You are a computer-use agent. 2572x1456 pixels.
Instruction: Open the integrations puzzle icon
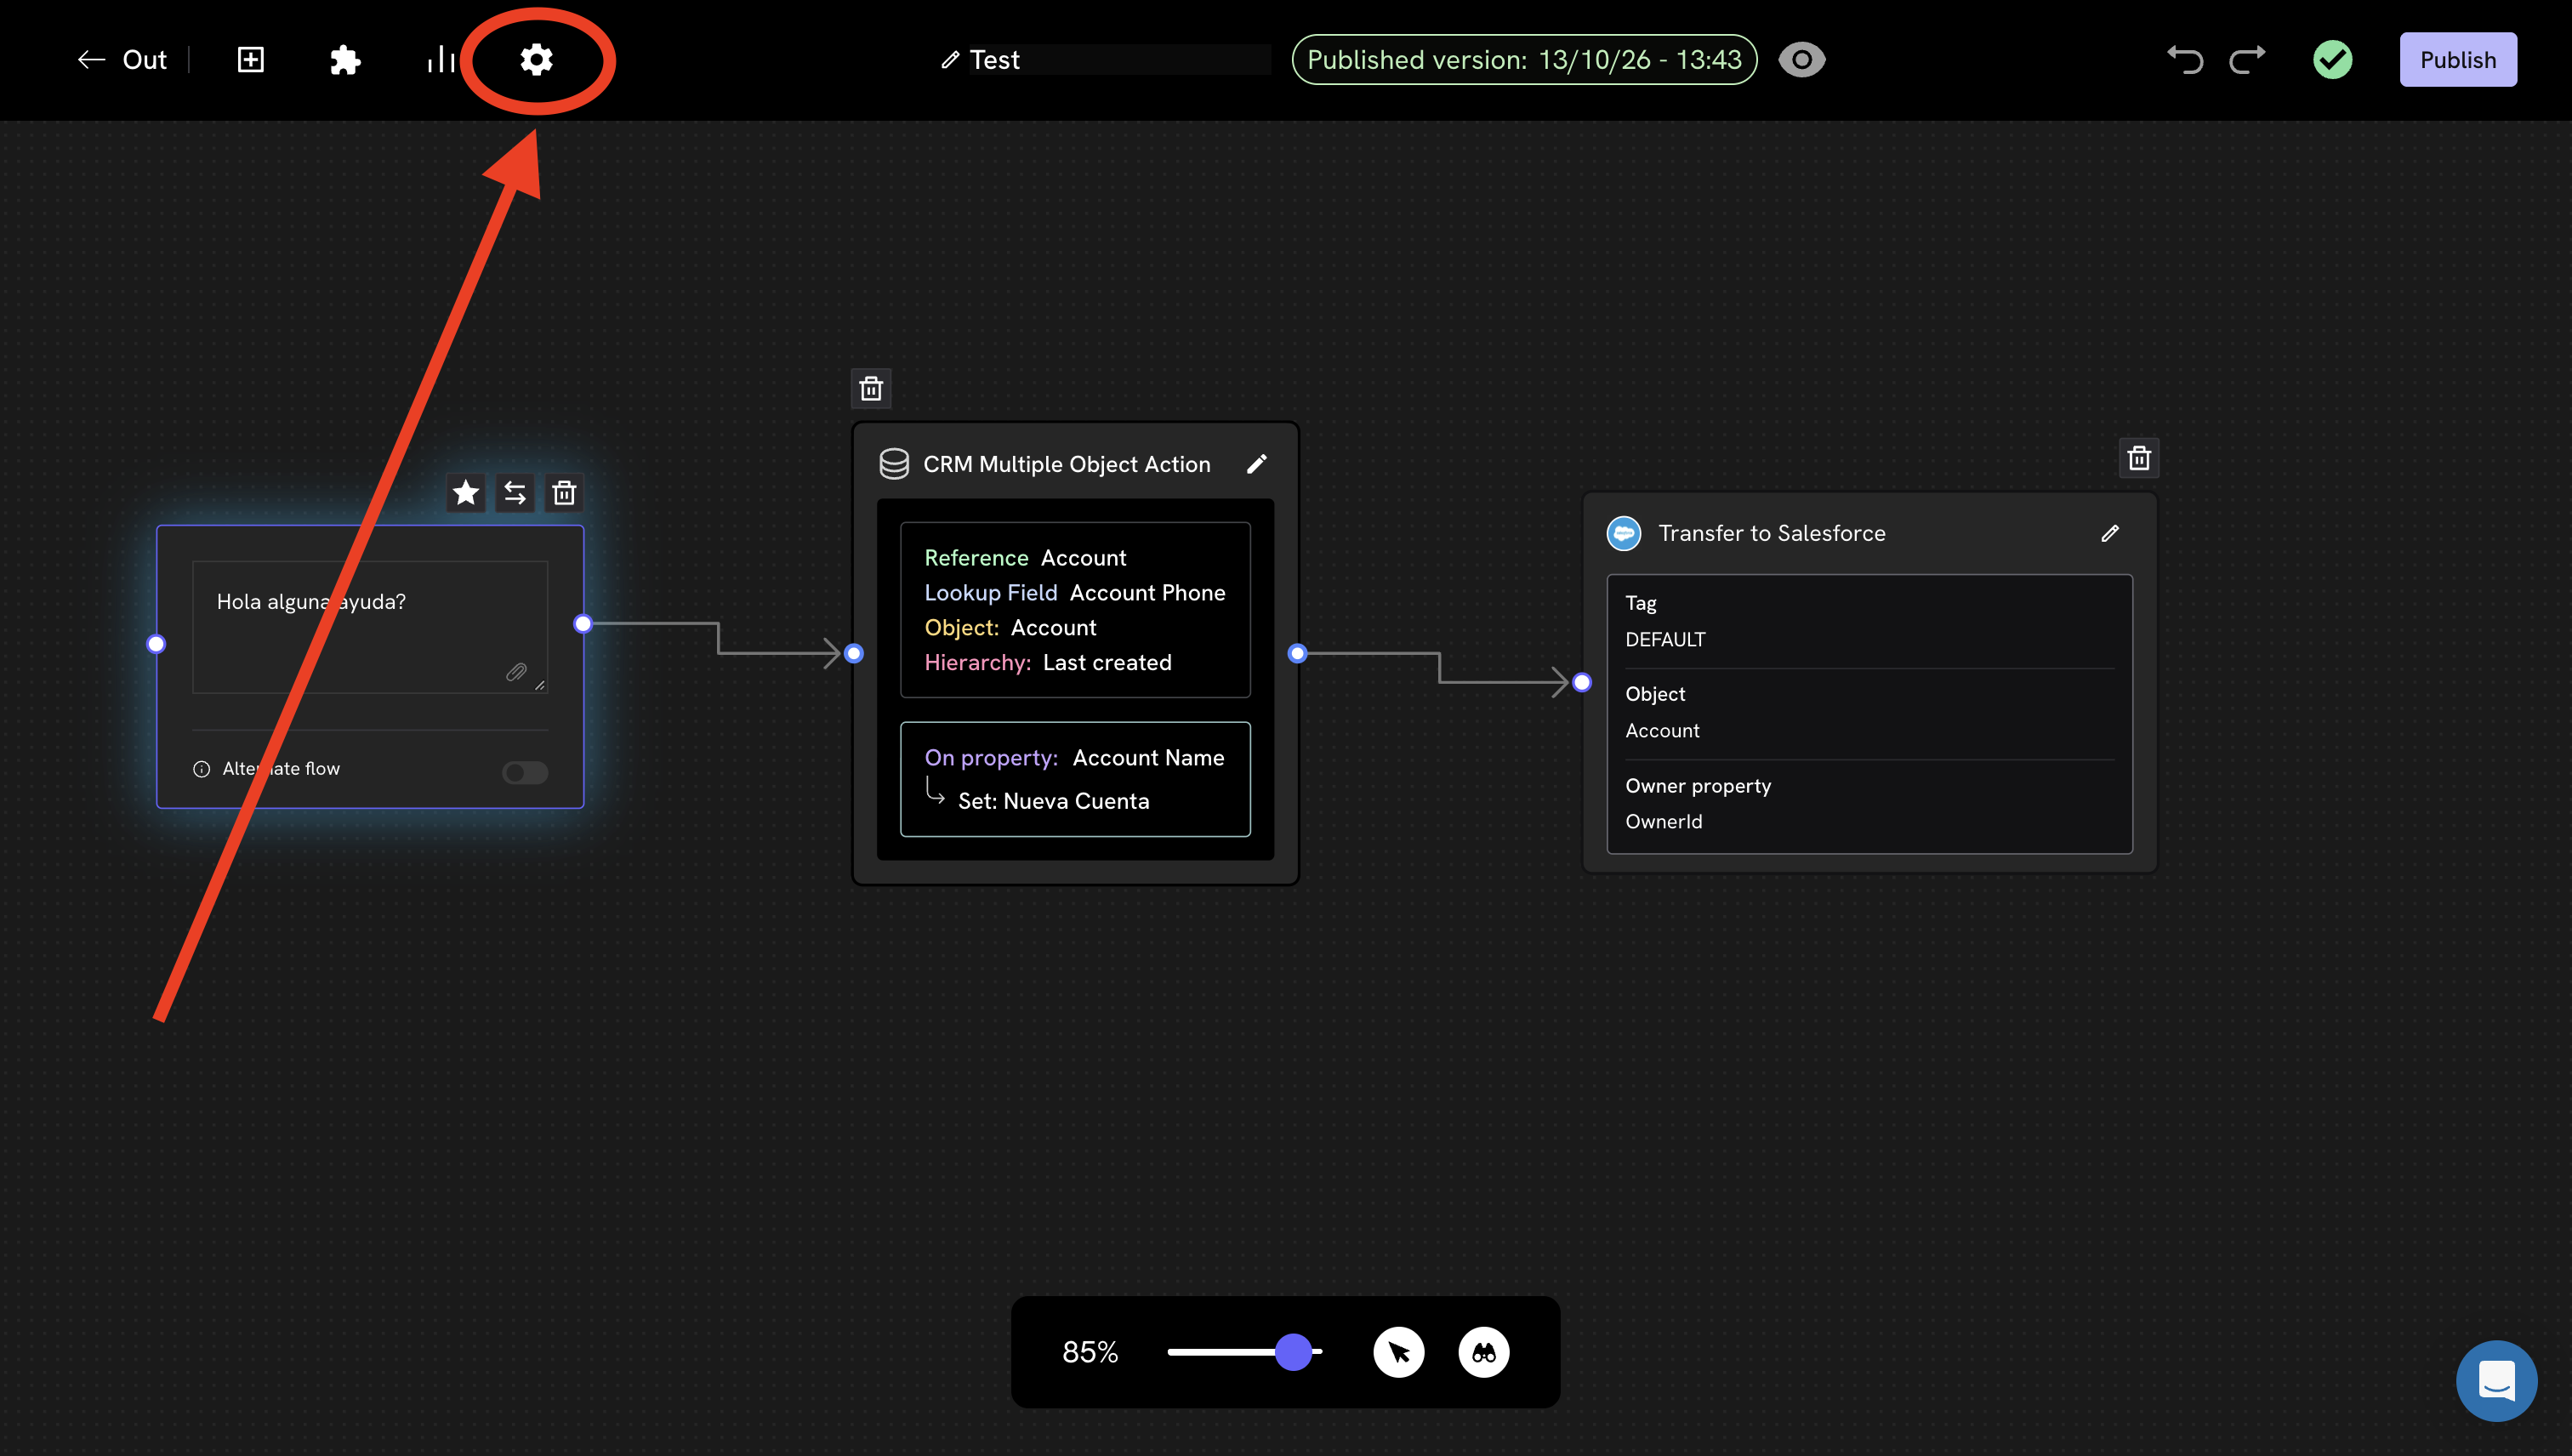tap(345, 60)
